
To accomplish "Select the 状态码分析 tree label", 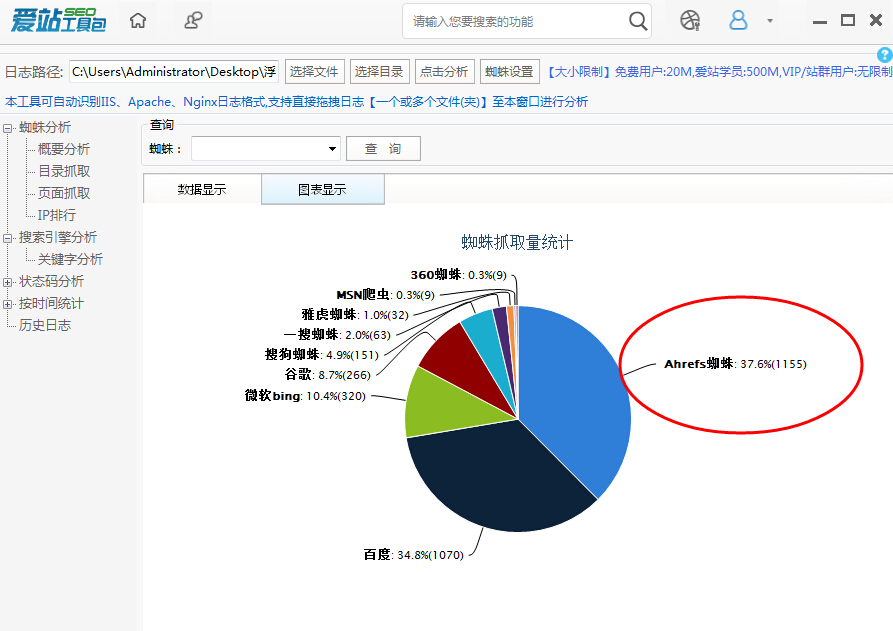I will pyautogui.click(x=51, y=281).
